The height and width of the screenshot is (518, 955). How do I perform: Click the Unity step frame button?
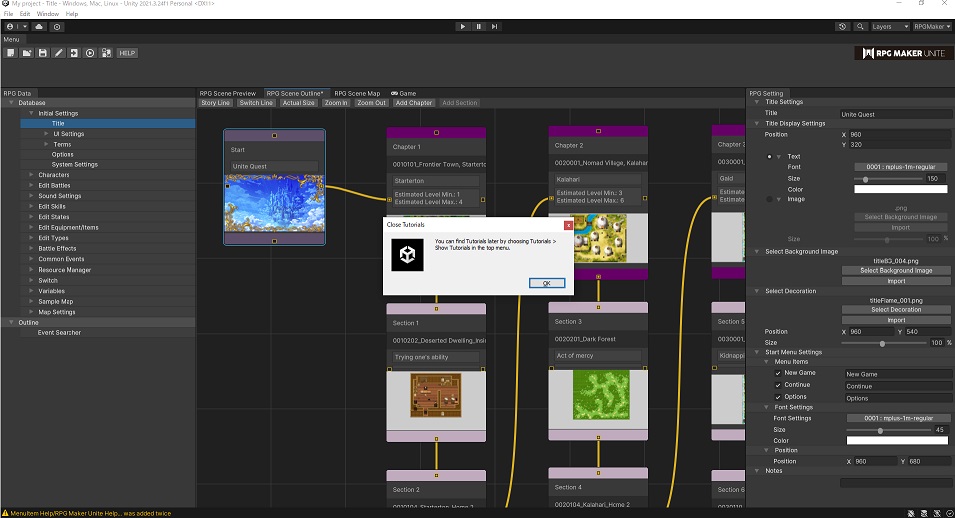click(x=495, y=26)
